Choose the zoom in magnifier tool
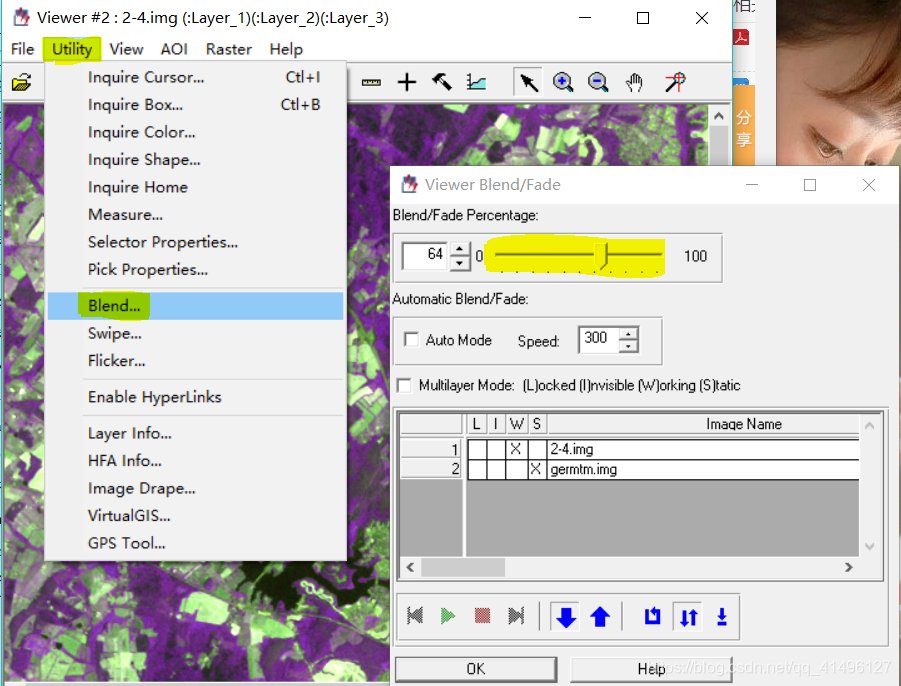Viewport: 901px width, 686px height. click(x=563, y=83)
